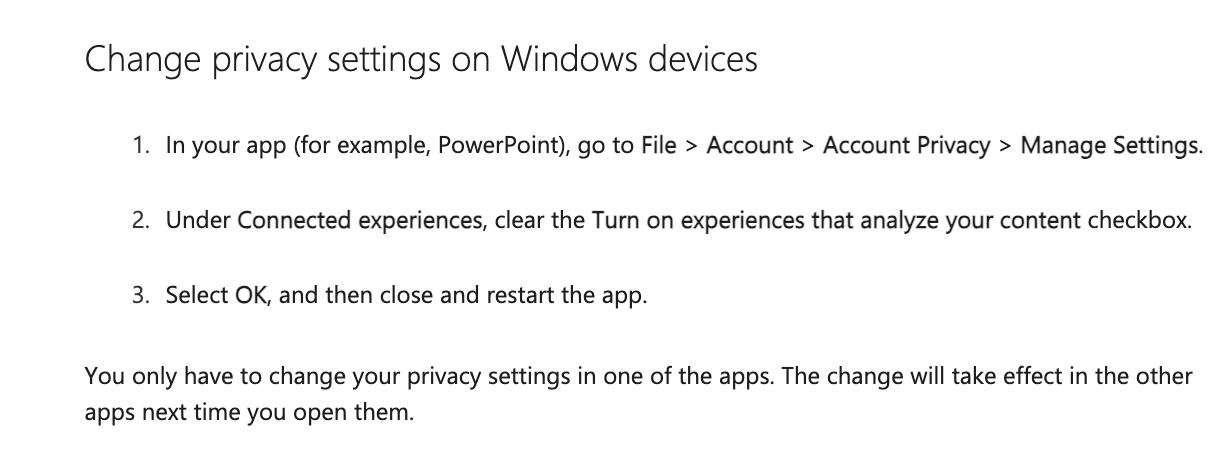The image size is (1218, 467).
Task: Click the list number "1."
Action: (x=141, y=146)
